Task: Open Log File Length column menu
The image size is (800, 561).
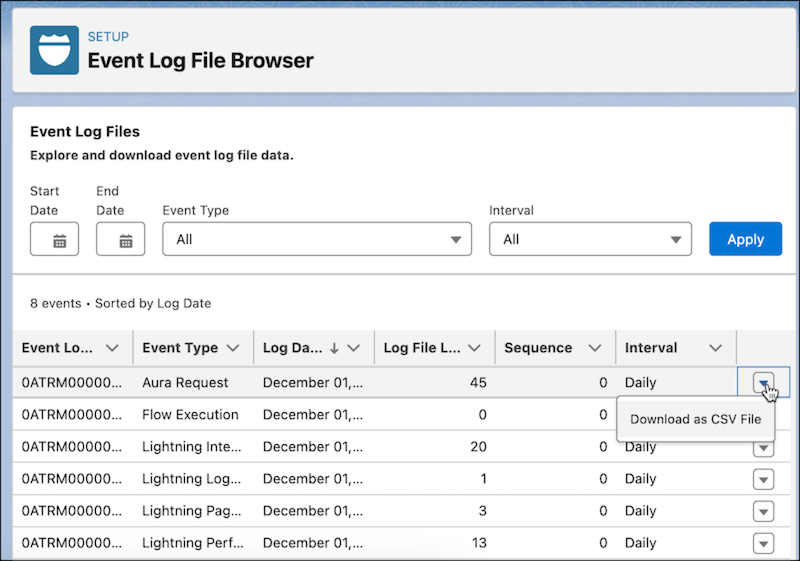Action: click(x=474, y=348)
